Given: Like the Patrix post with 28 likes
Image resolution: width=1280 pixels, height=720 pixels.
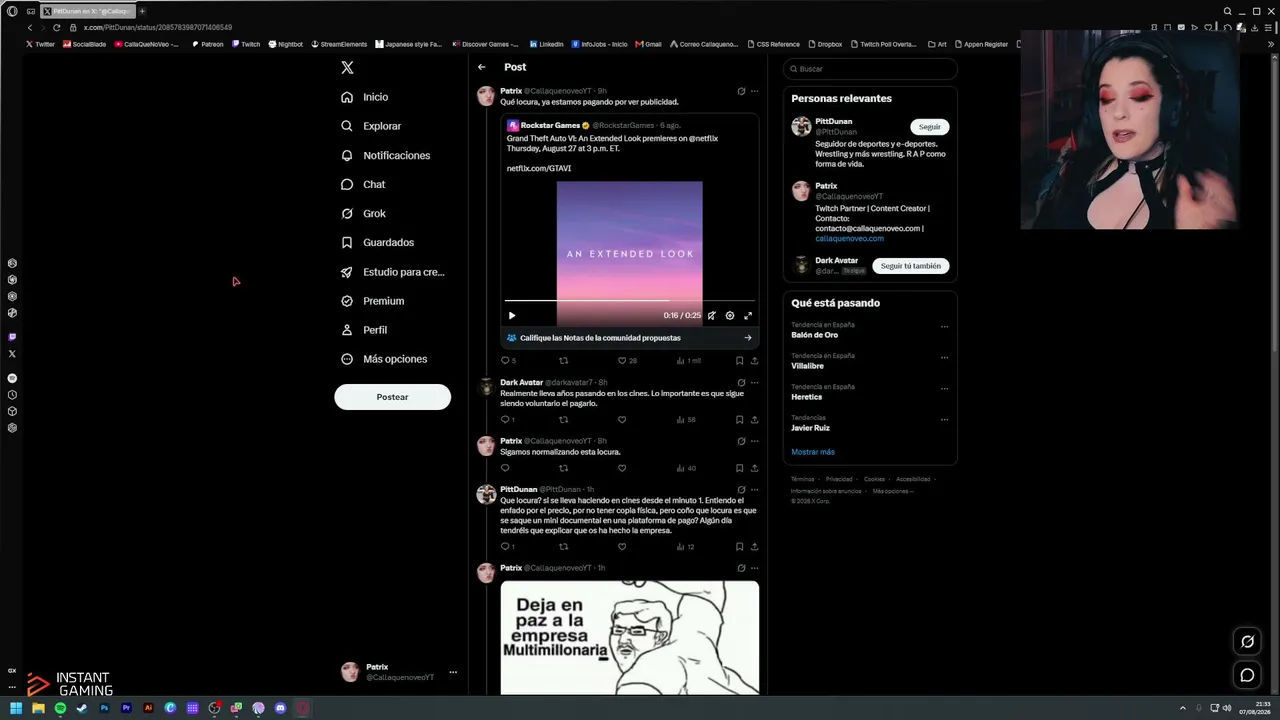Looking at the screenshot, I should (627, 360).
